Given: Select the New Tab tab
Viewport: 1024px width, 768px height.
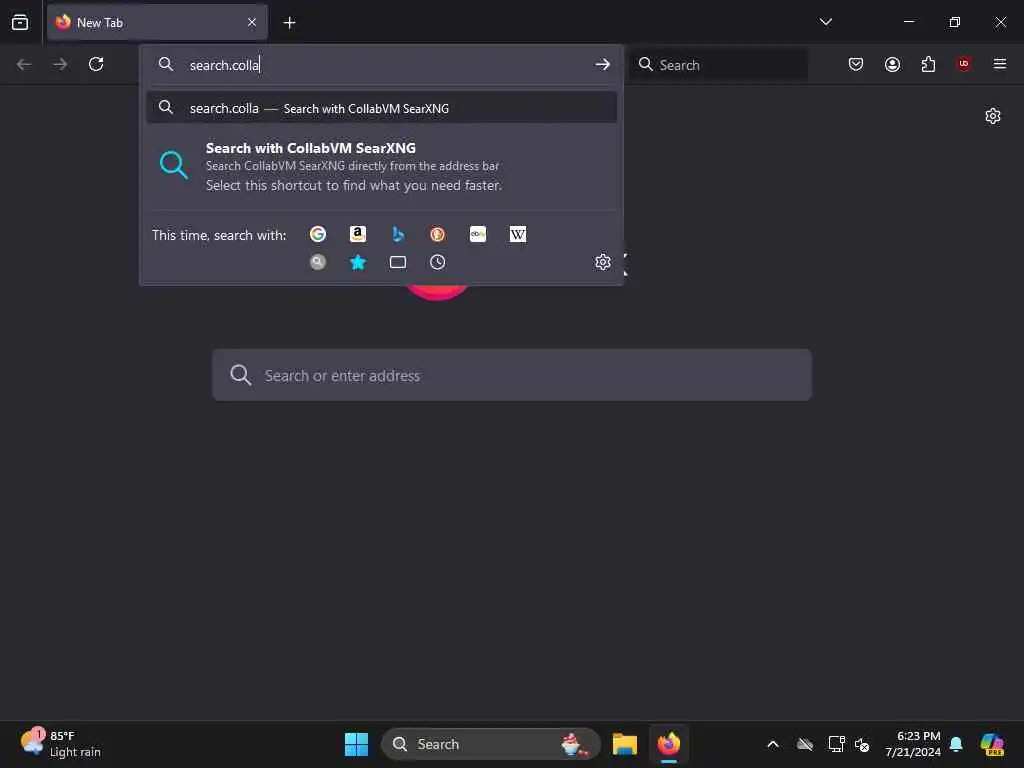Looking at the screenshot, I should (157, 23).
